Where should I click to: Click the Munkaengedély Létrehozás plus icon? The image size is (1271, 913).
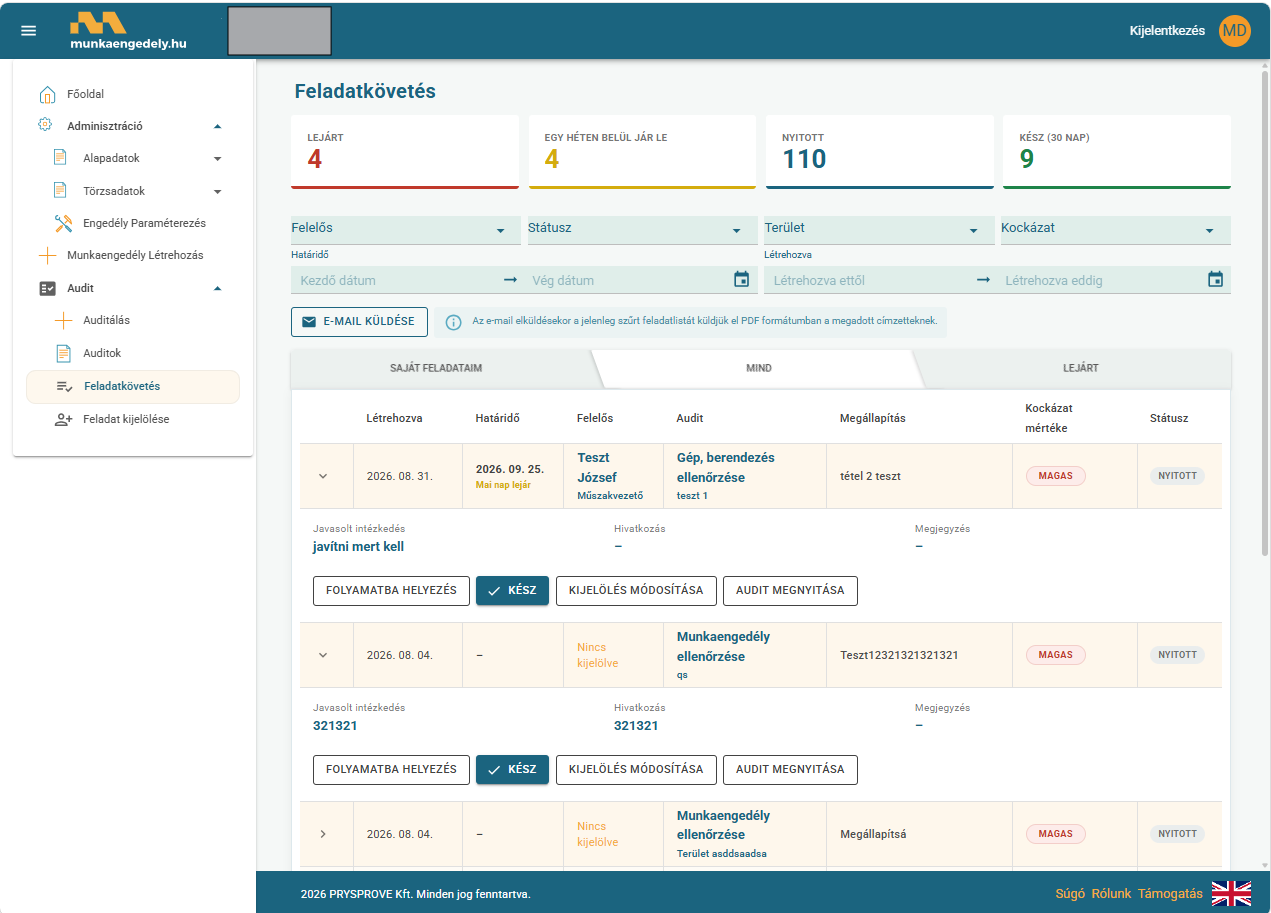click(47, 255)
